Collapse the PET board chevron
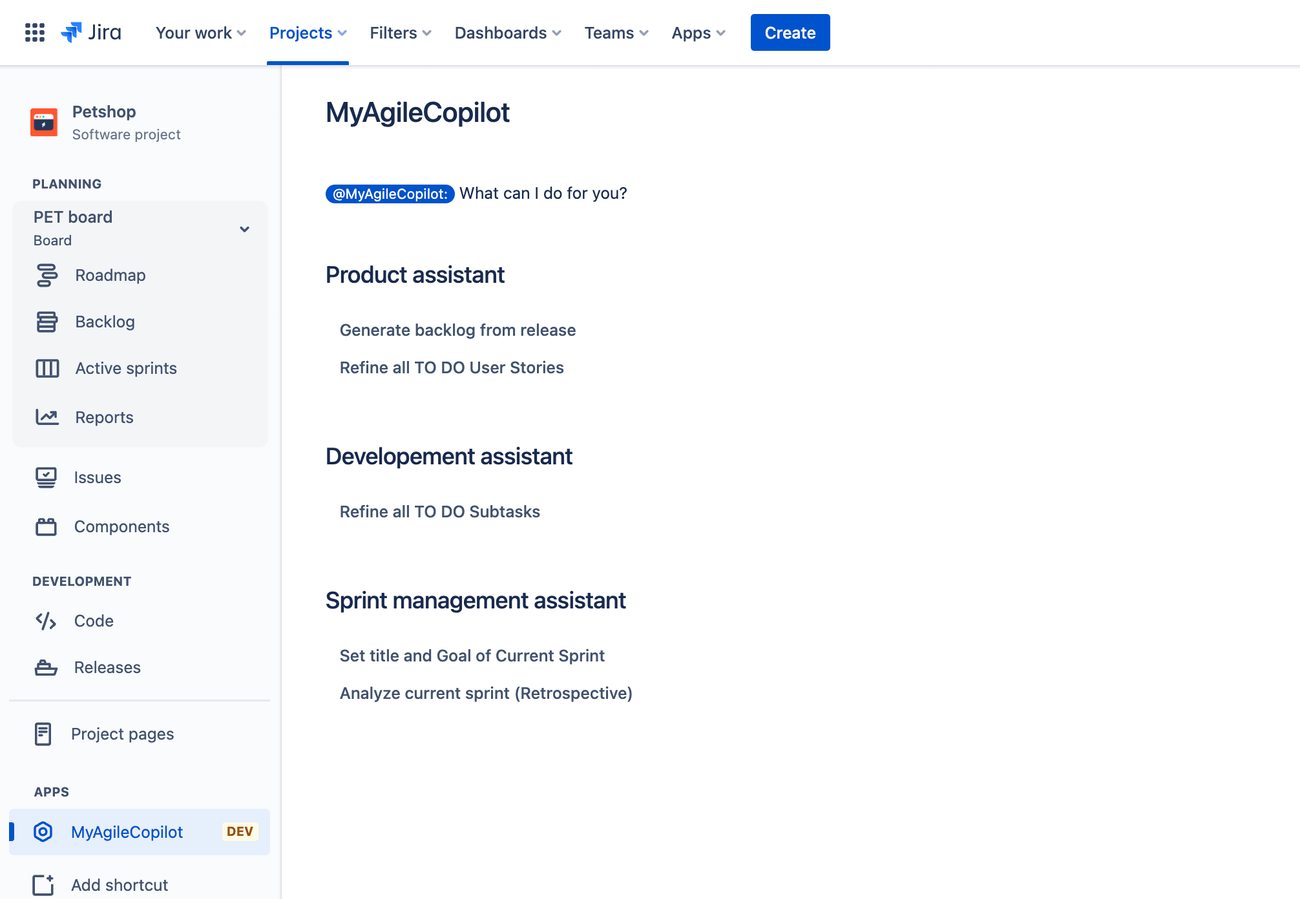Screen dimensions: 1300x899 244,229
